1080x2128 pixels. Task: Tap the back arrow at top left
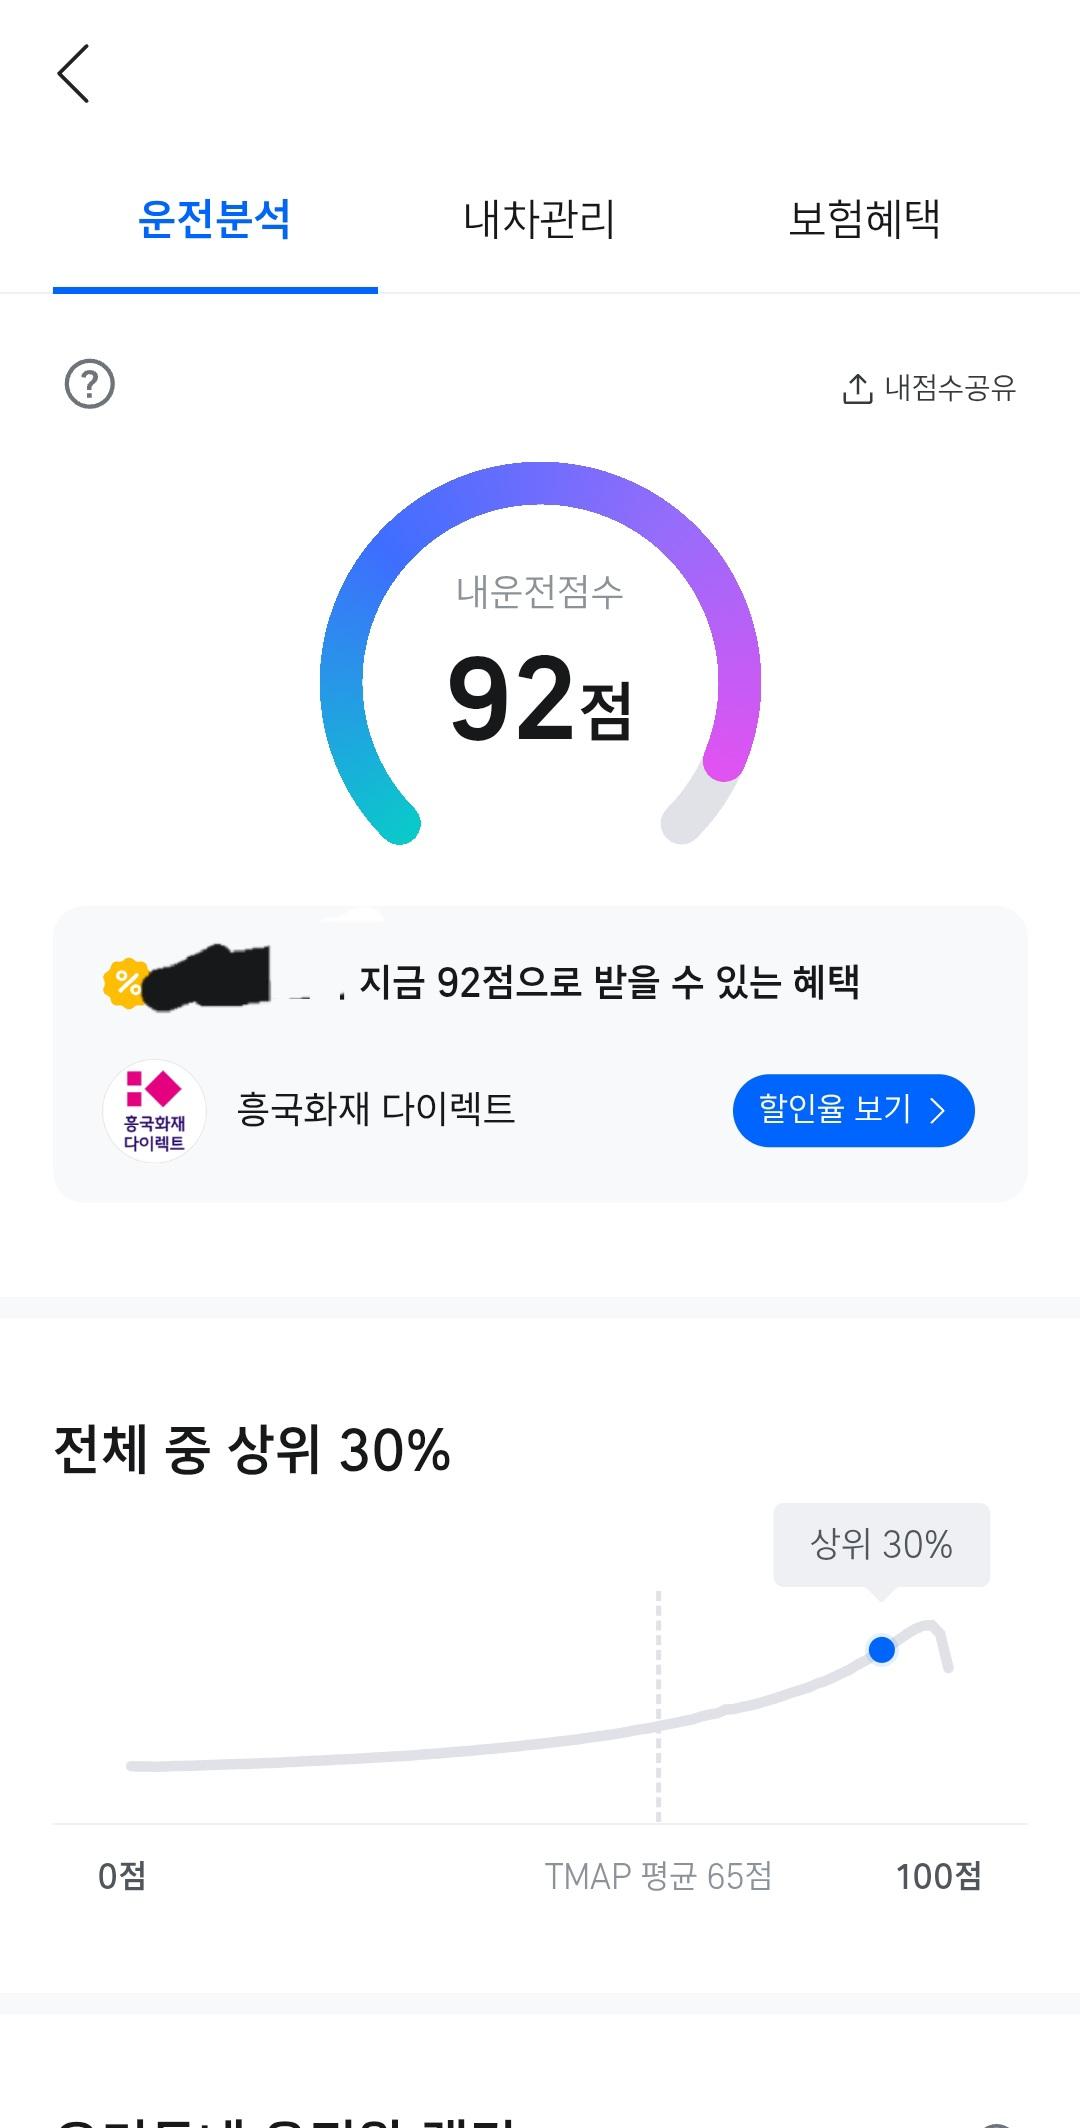(73, 73)
